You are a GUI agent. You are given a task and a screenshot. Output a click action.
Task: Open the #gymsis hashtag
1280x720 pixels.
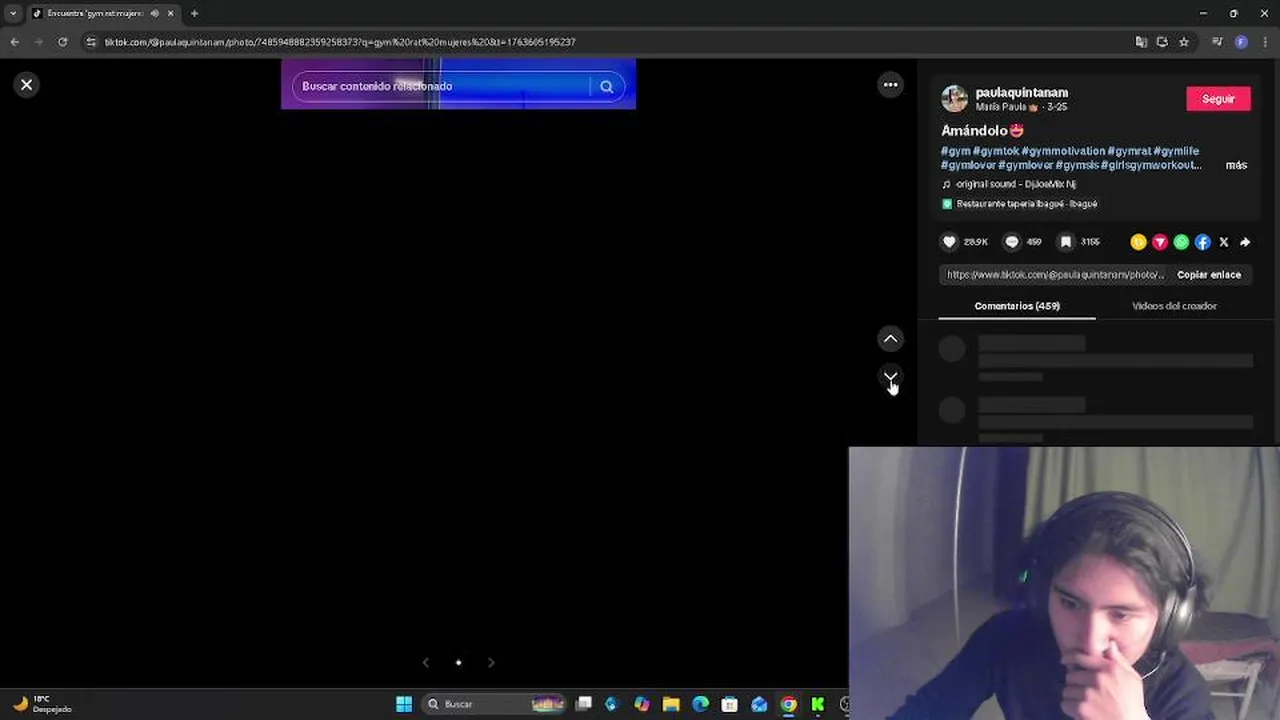(x=1077, y=165)
